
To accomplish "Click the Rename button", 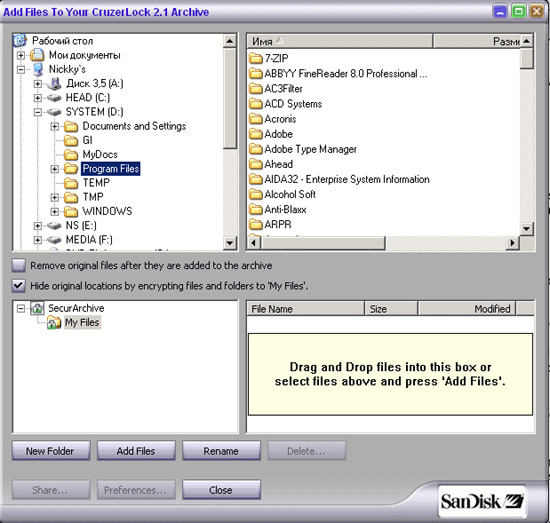I will (x=221, y=451).
